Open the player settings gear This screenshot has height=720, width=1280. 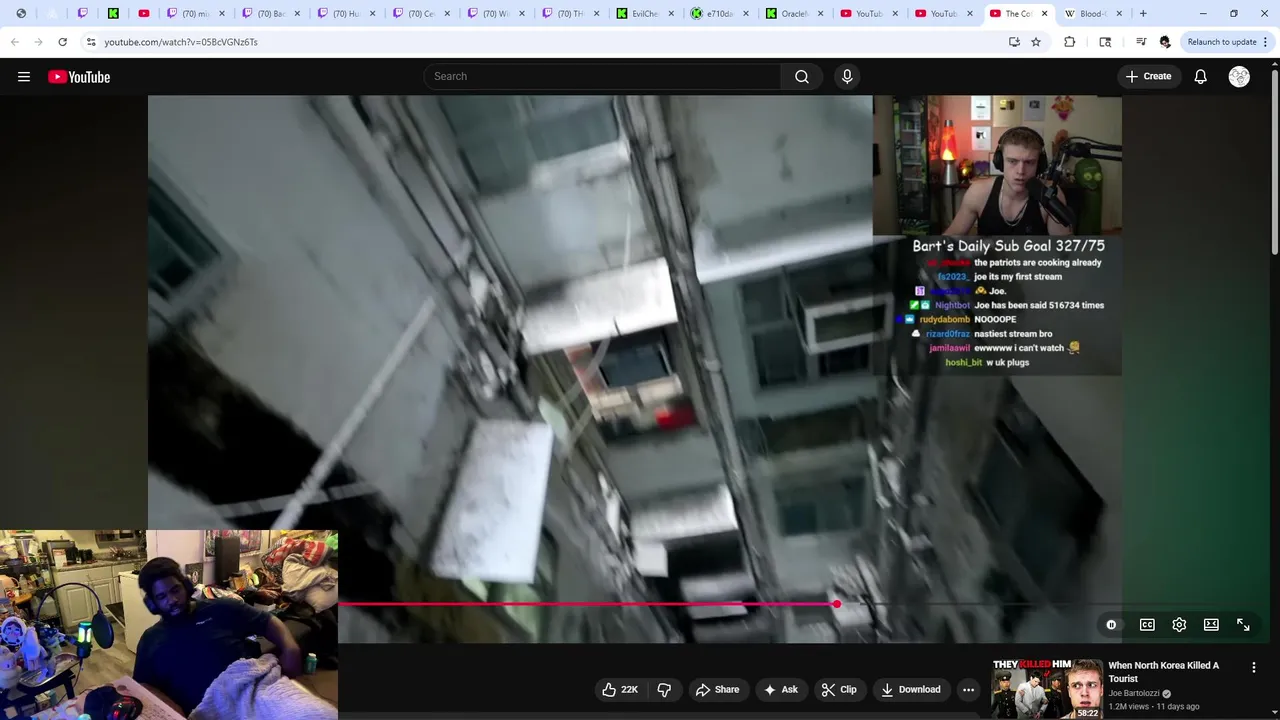1179,624
